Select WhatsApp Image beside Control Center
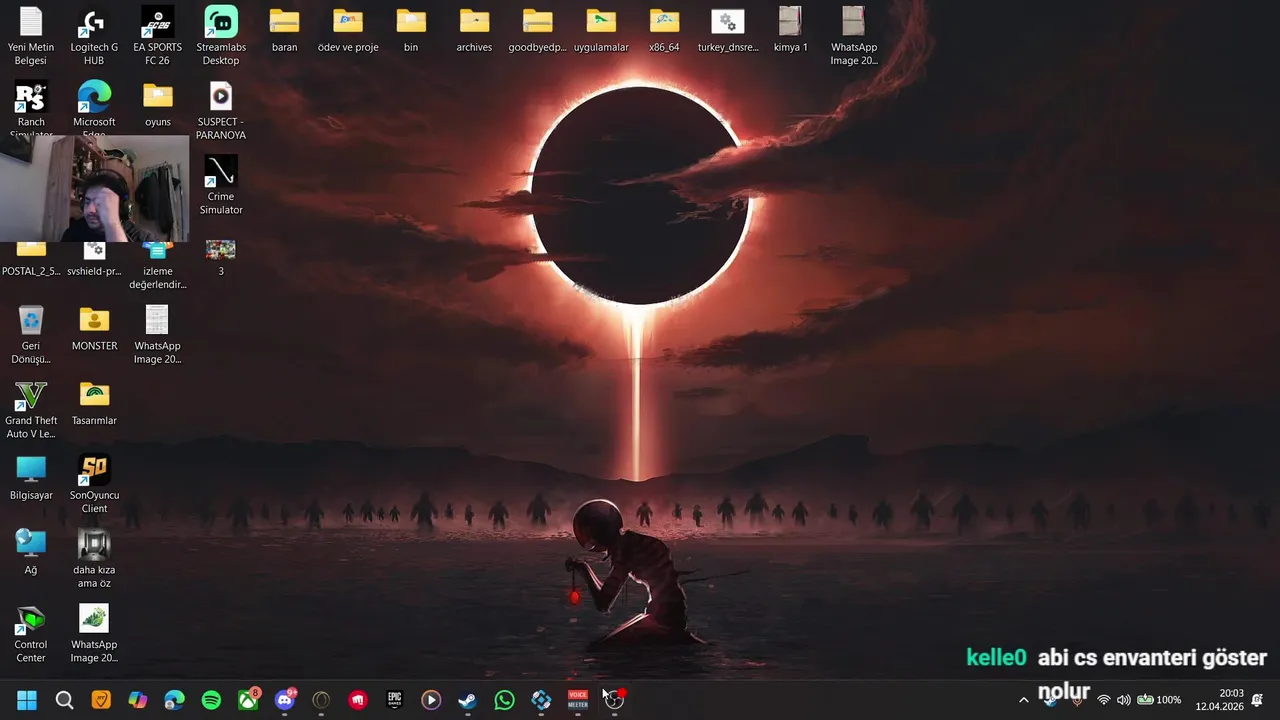The height and width of the screenshot is (720, 1280). [x=94, y=634]
